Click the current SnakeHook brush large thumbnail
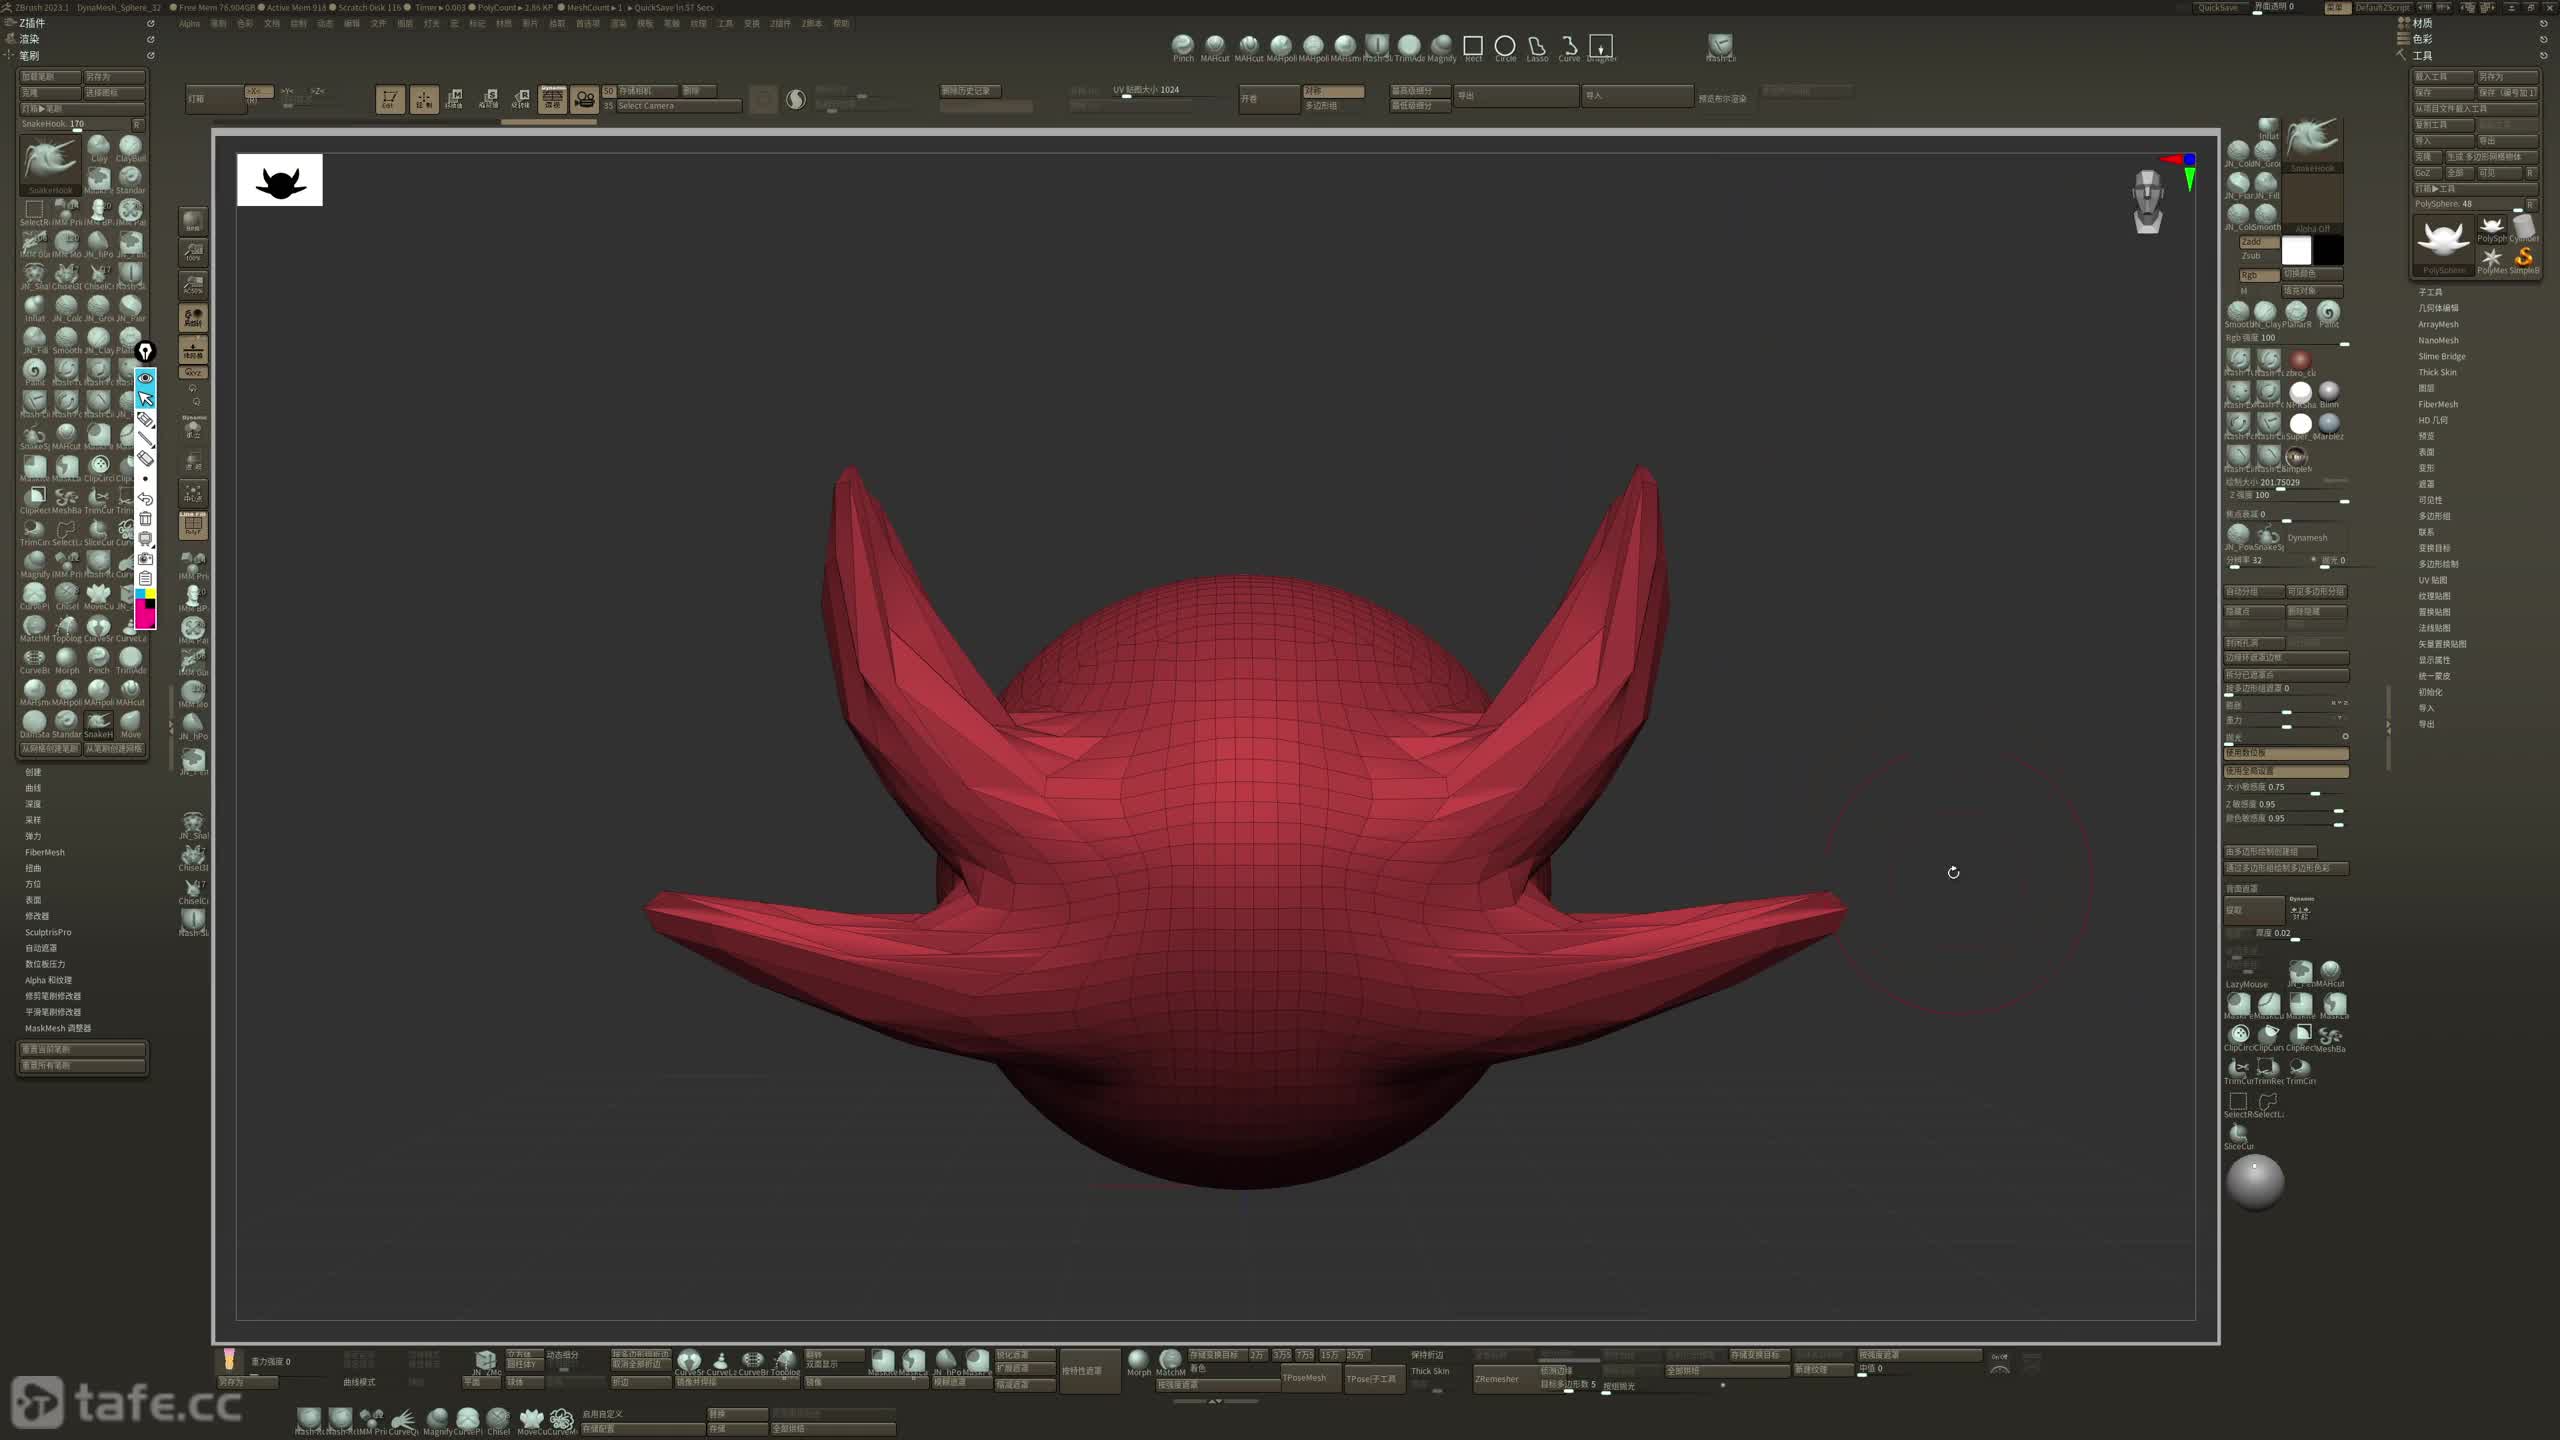This screenshot has width=2560, height=1440. 50,163
